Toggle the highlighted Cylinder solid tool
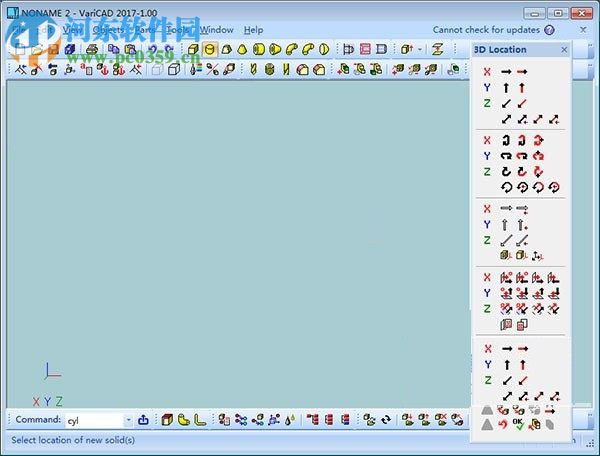This screenshot has width=600, height=456. pos(209,49)
